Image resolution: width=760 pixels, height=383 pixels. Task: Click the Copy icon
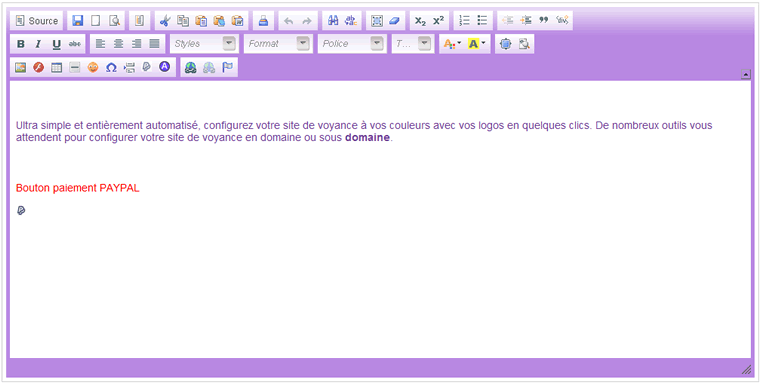point(183,21)
